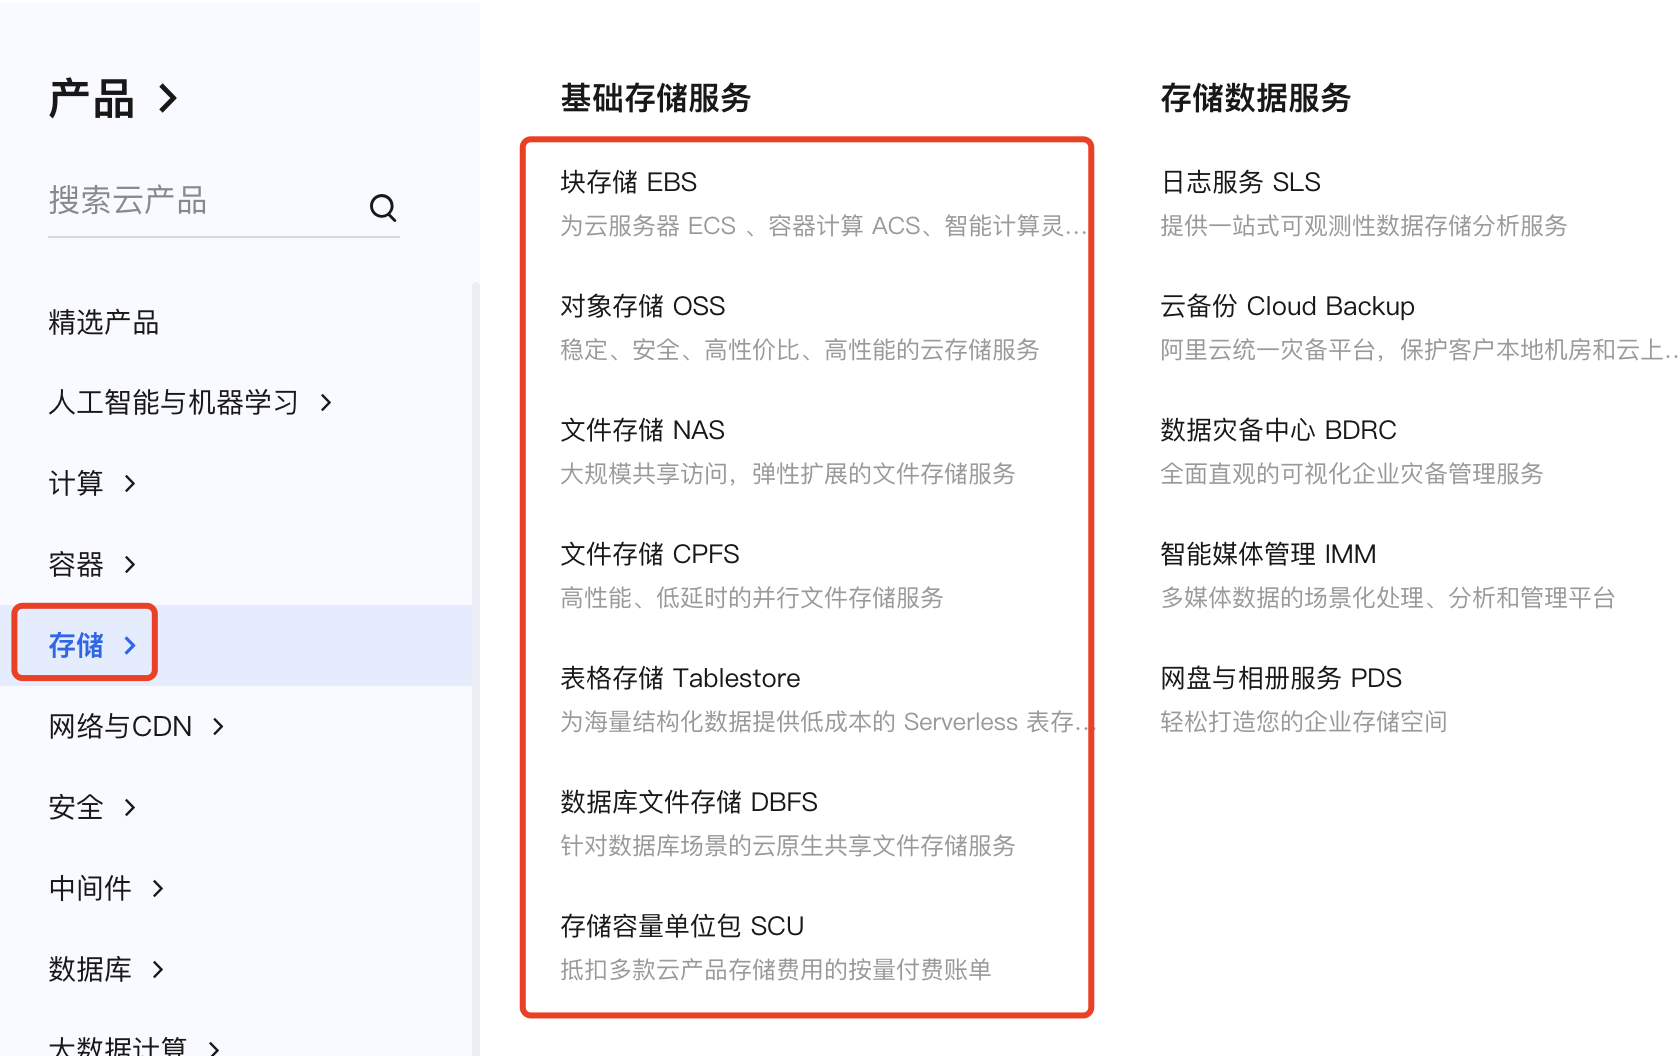
Task: Click the 产品 heading arrow
Action: pyautogui.click(x=168, y=98)
